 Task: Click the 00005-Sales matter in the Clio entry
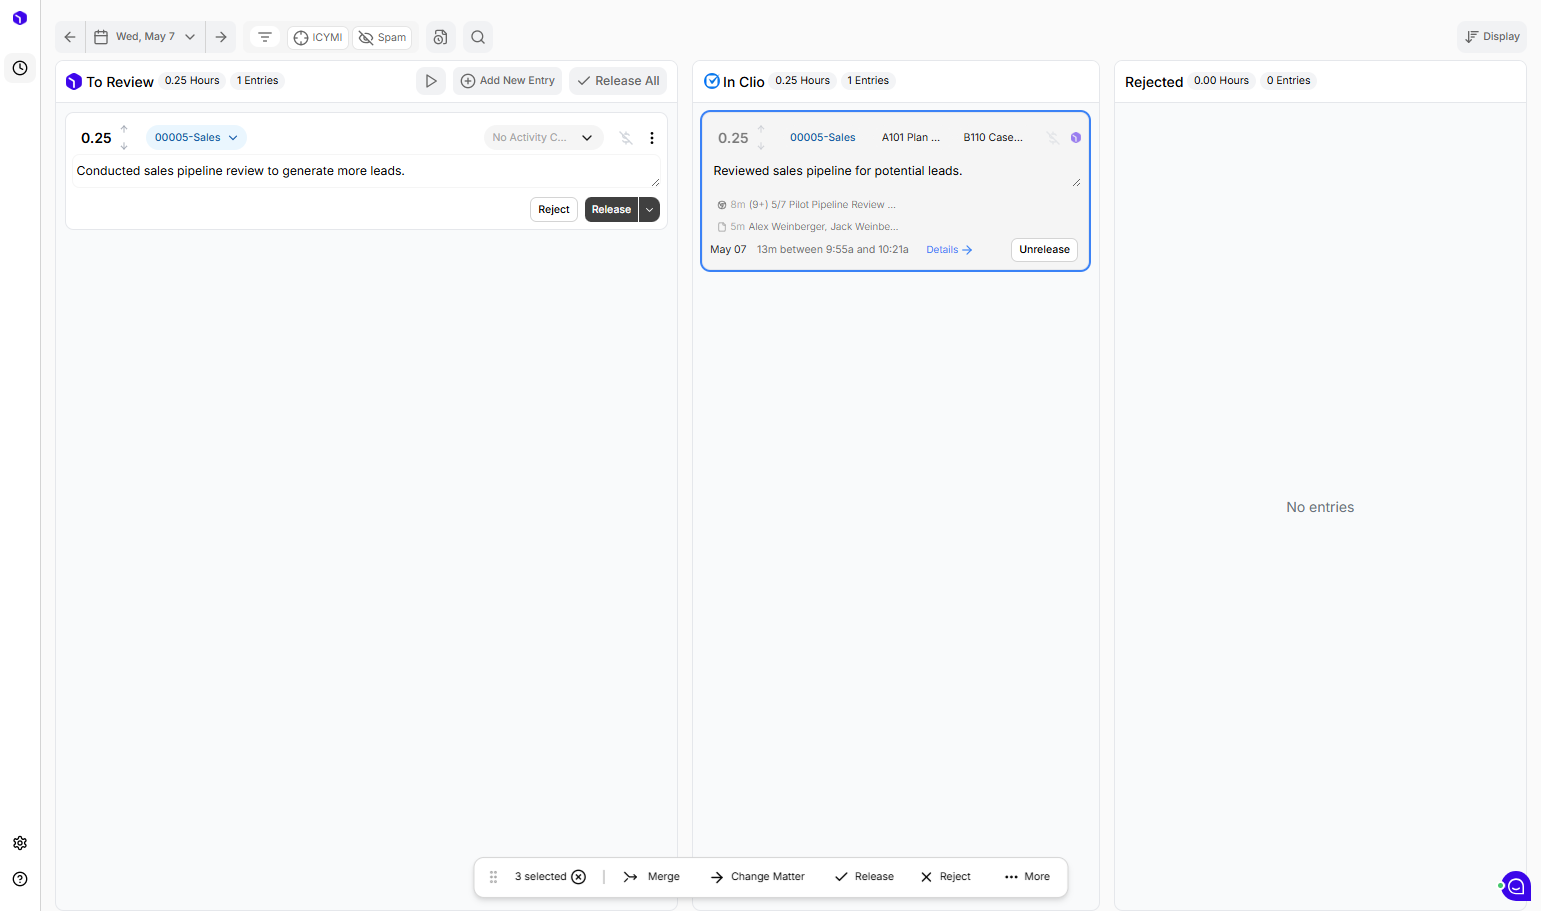823,138
